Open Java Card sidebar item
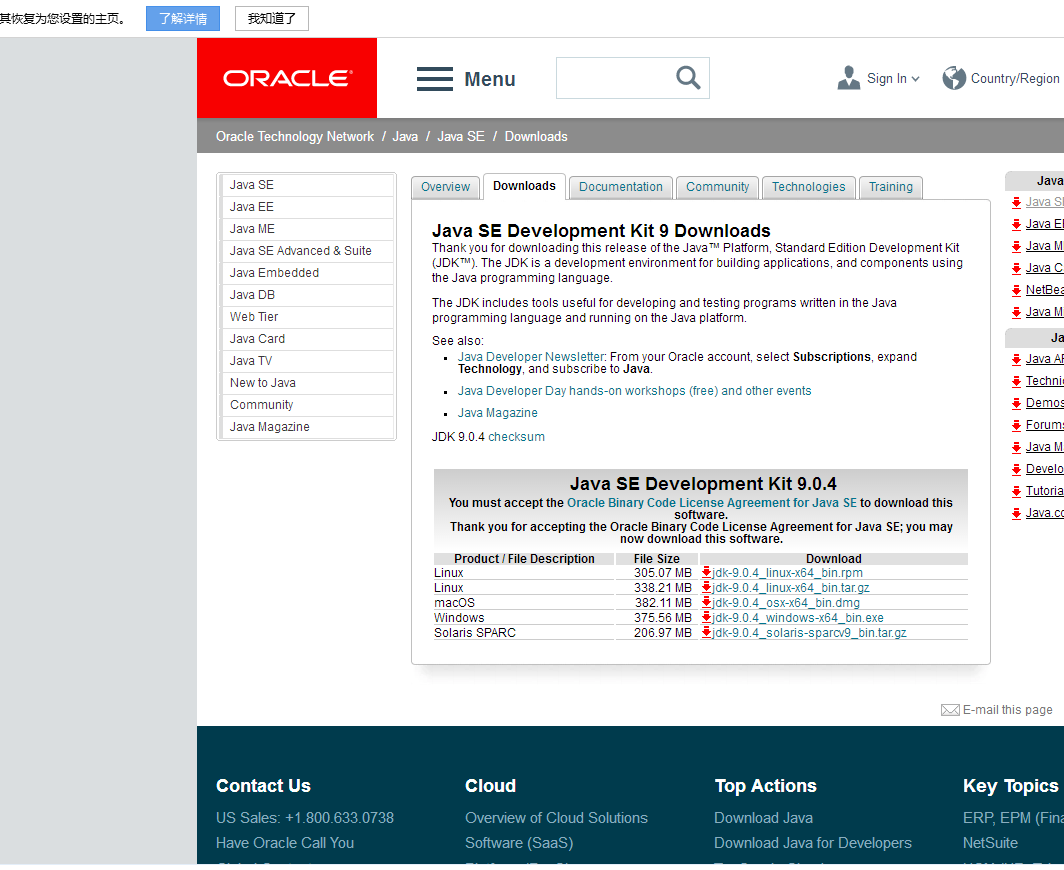This screenshot has width=1064, height=870. (307, 339)
